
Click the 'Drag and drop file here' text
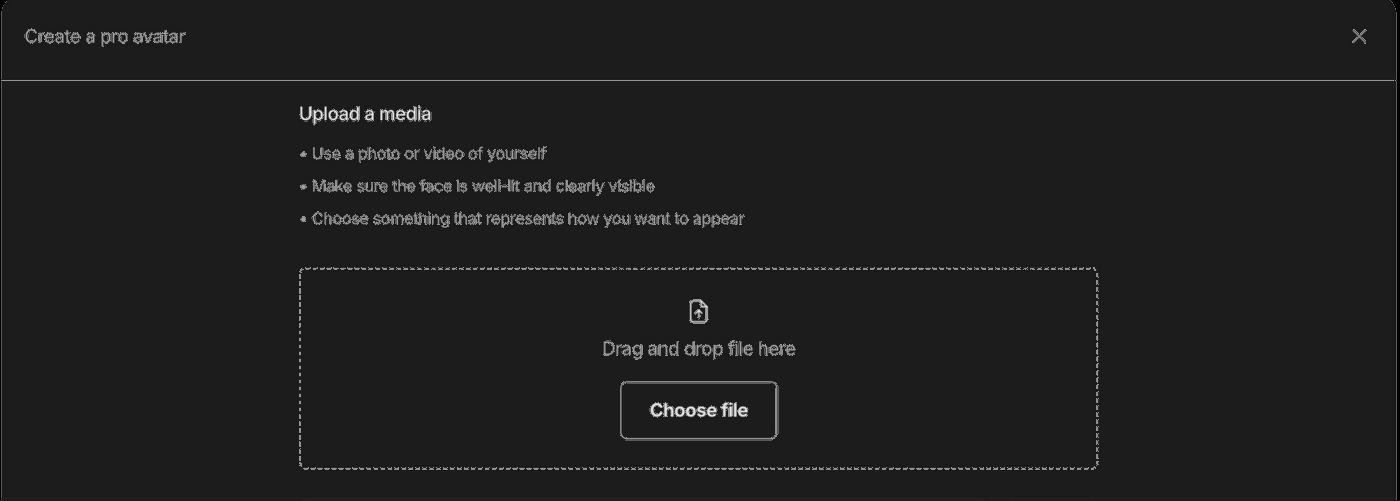click(x=698, y=349)
